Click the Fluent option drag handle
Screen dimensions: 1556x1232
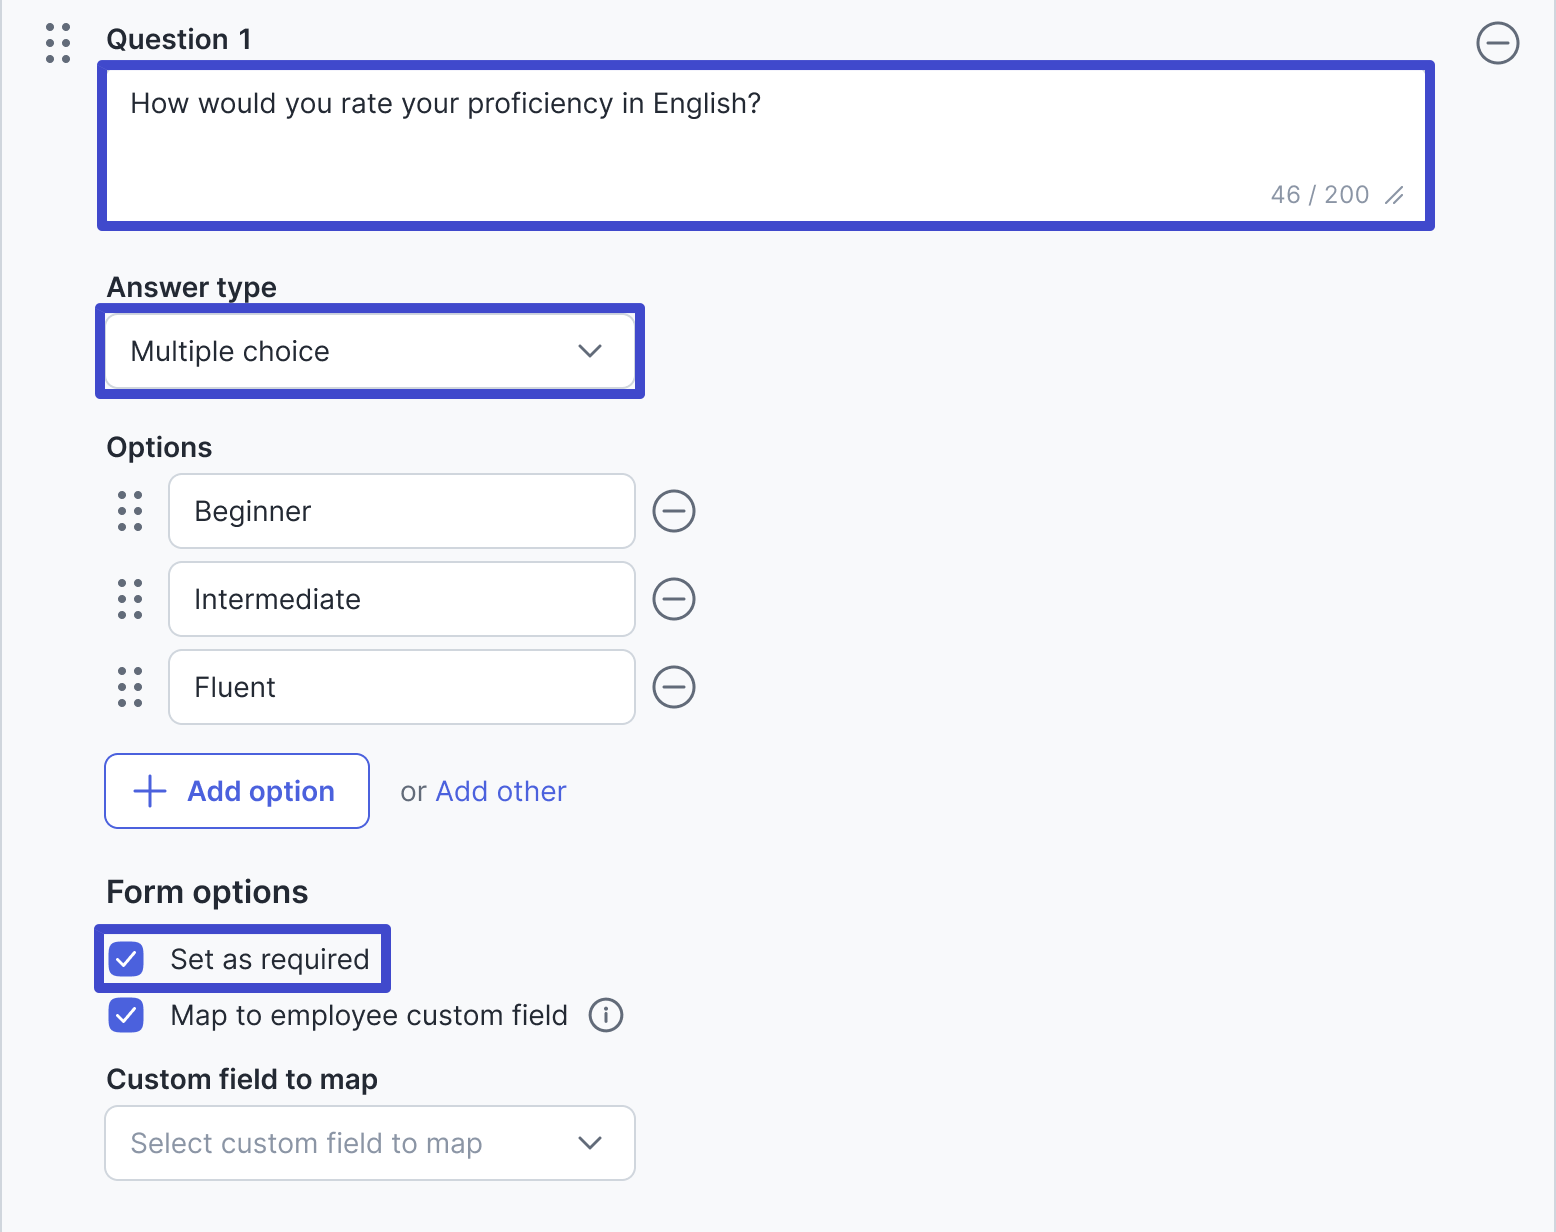coord(130,687)
